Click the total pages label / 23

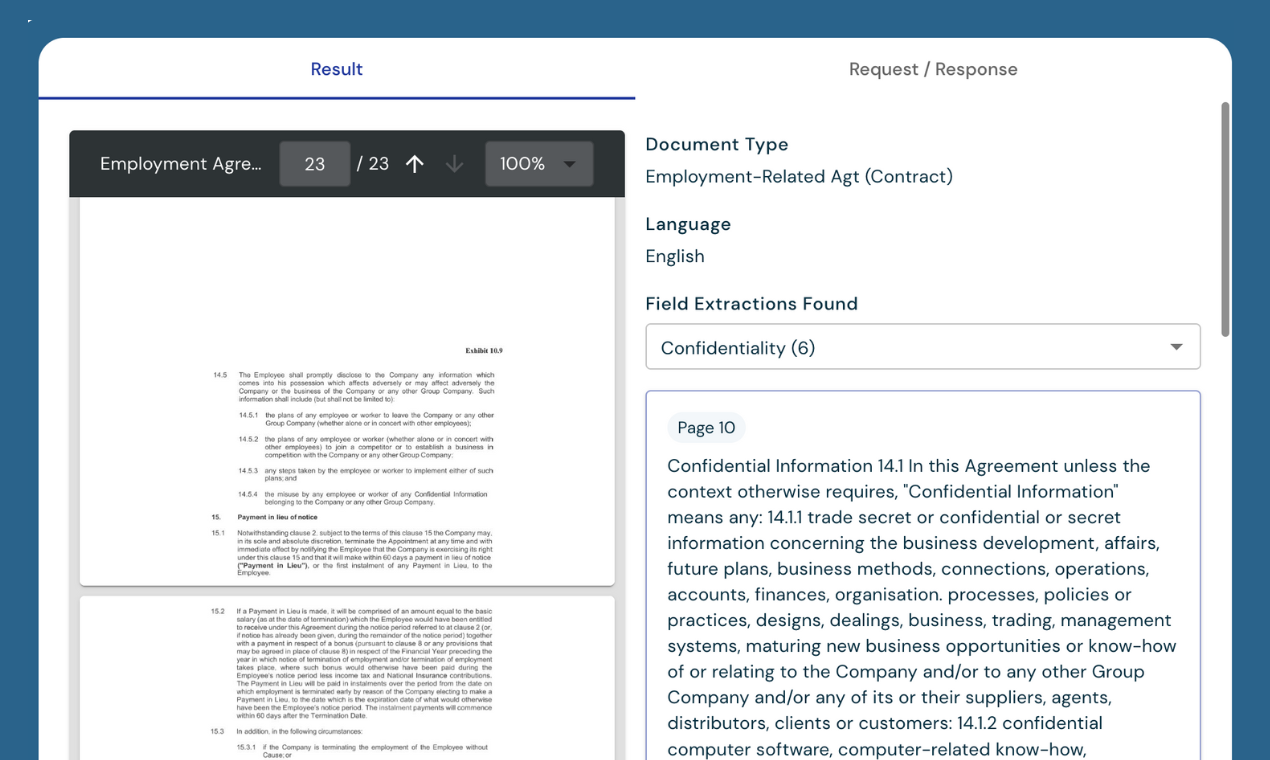pyautogui.click(x=373, y=164)
